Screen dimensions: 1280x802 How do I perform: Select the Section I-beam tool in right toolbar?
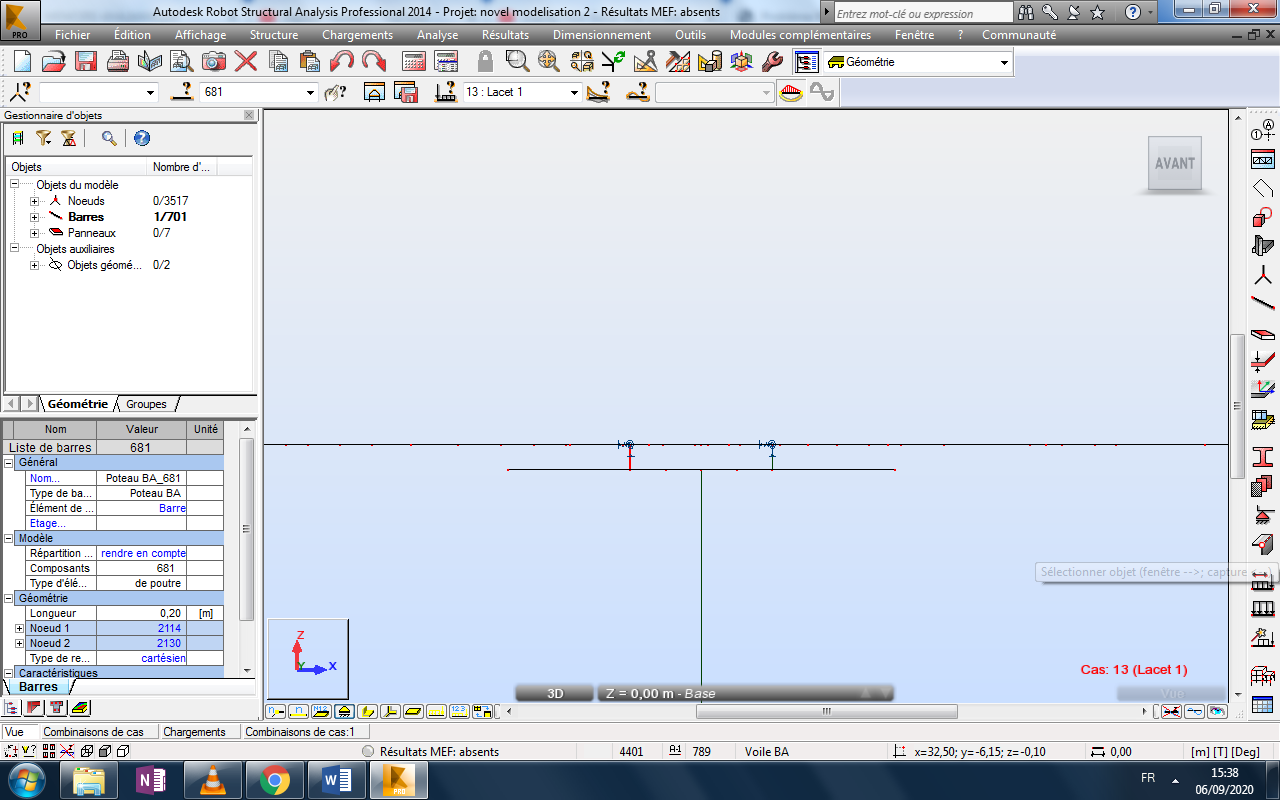click(x=1263, y=457)
